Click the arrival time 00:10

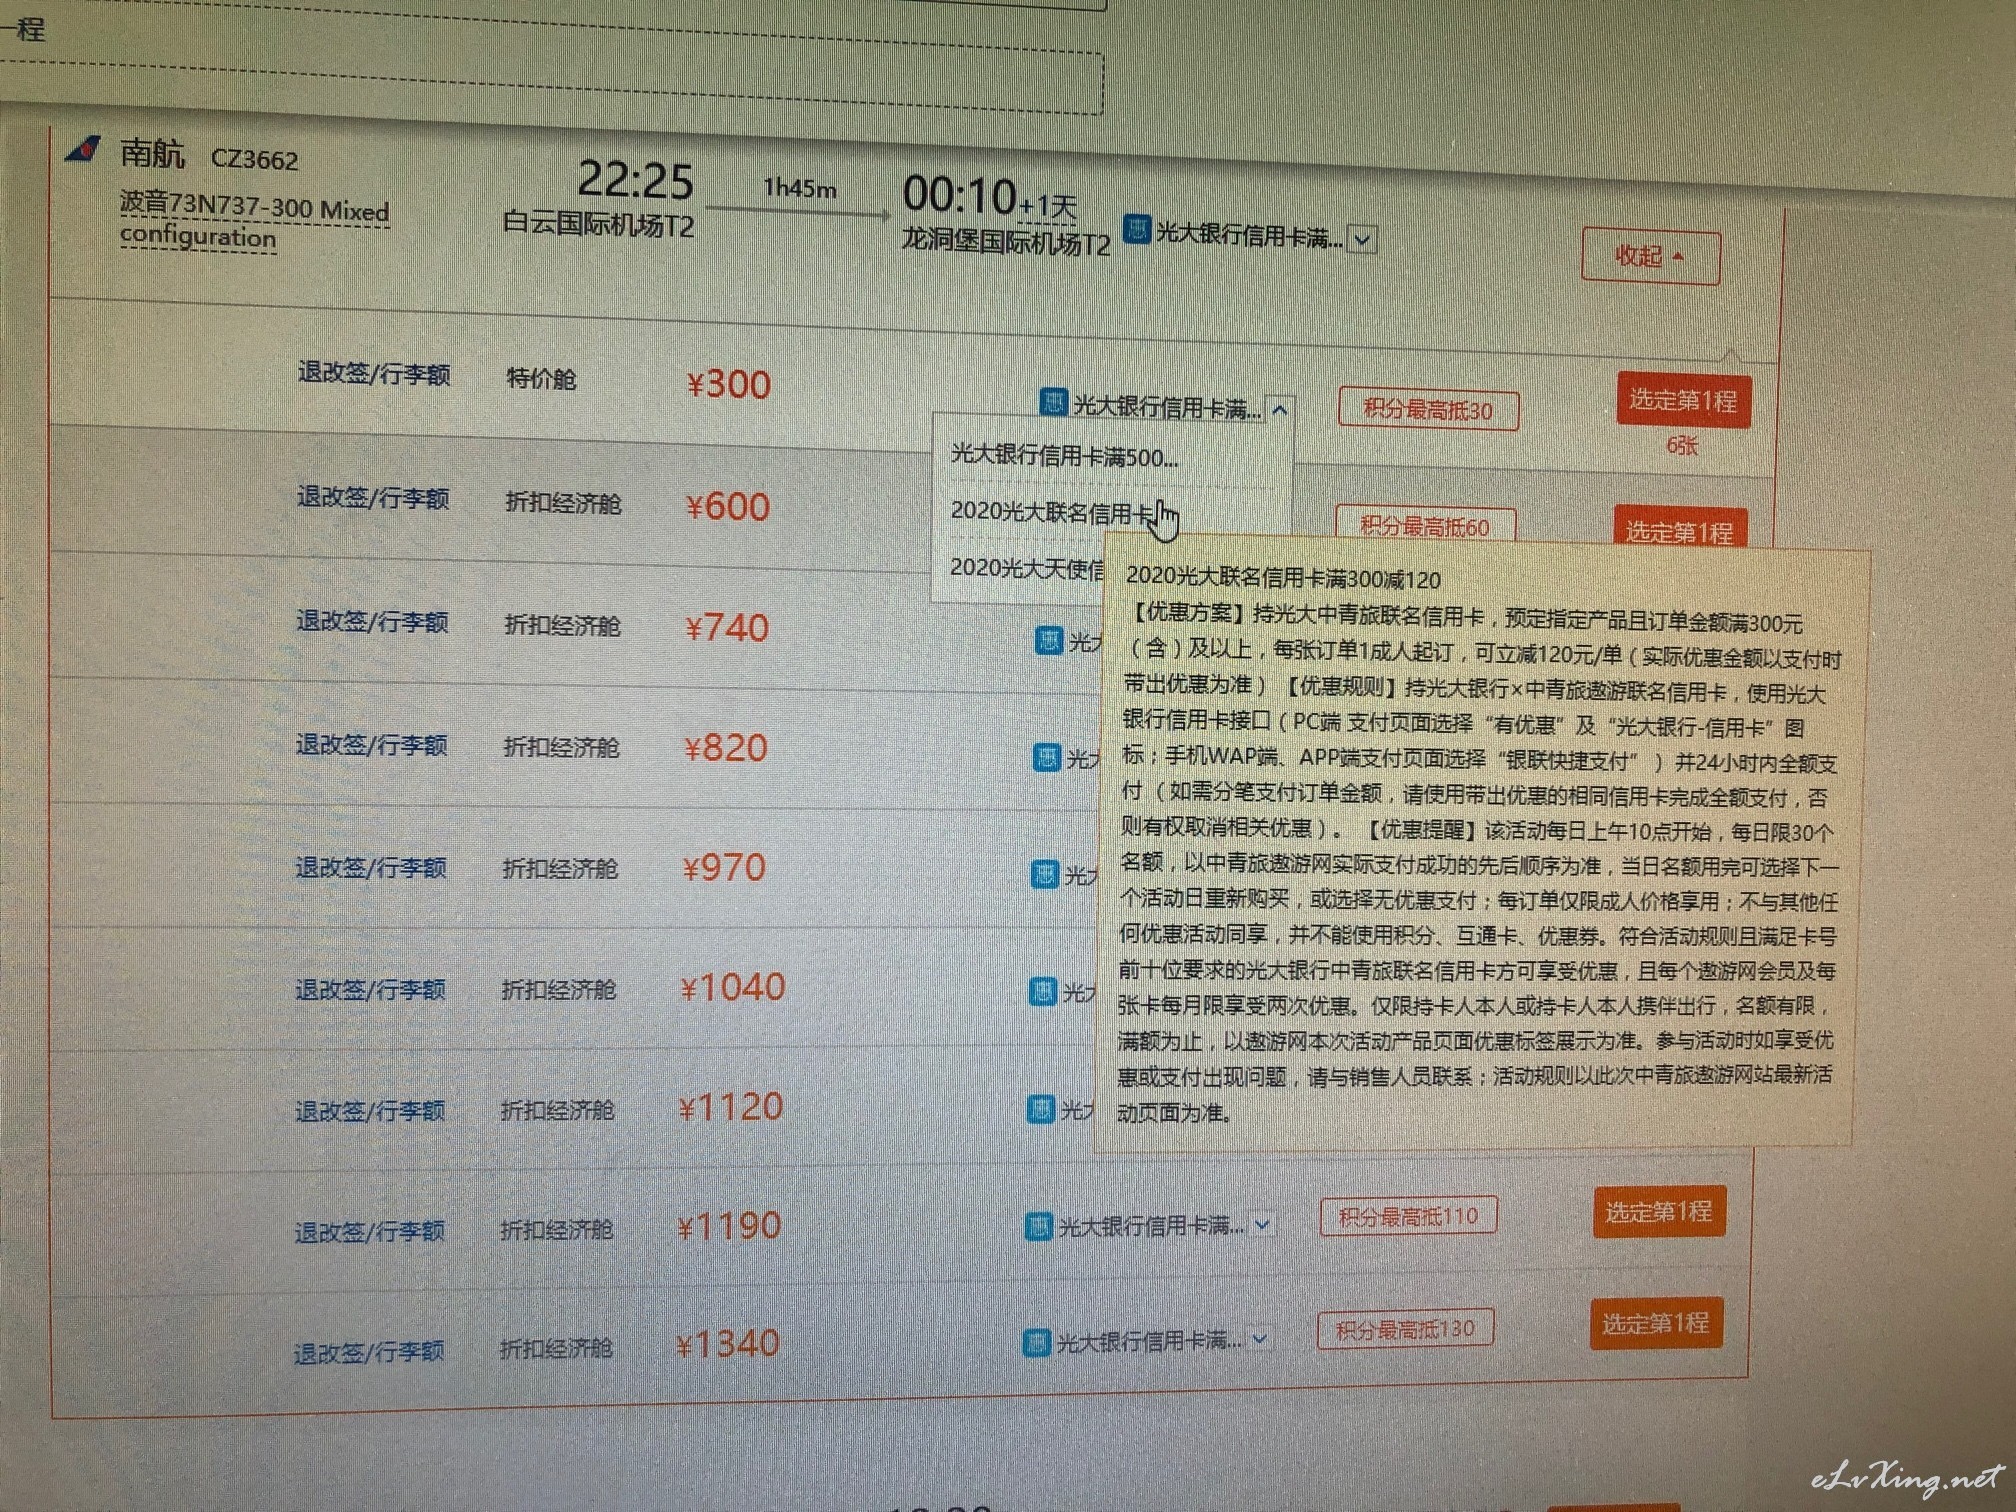click(959, 194)
